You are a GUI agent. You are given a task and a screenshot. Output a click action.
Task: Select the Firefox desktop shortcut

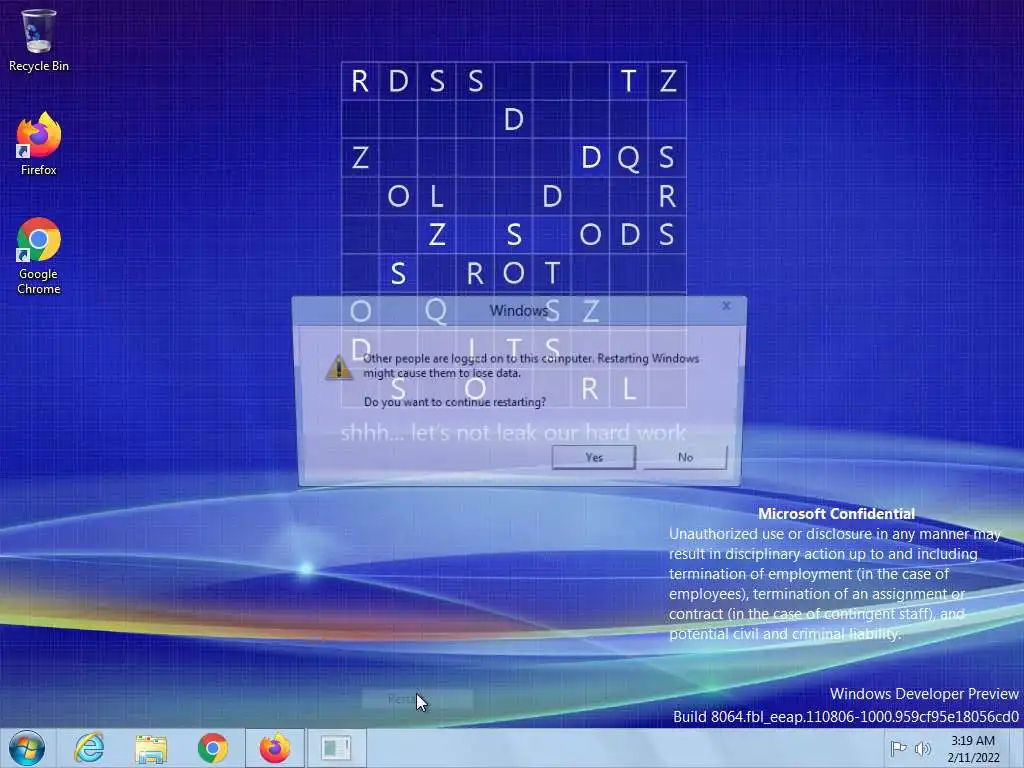pyautogui.click(x=39, y=144)
